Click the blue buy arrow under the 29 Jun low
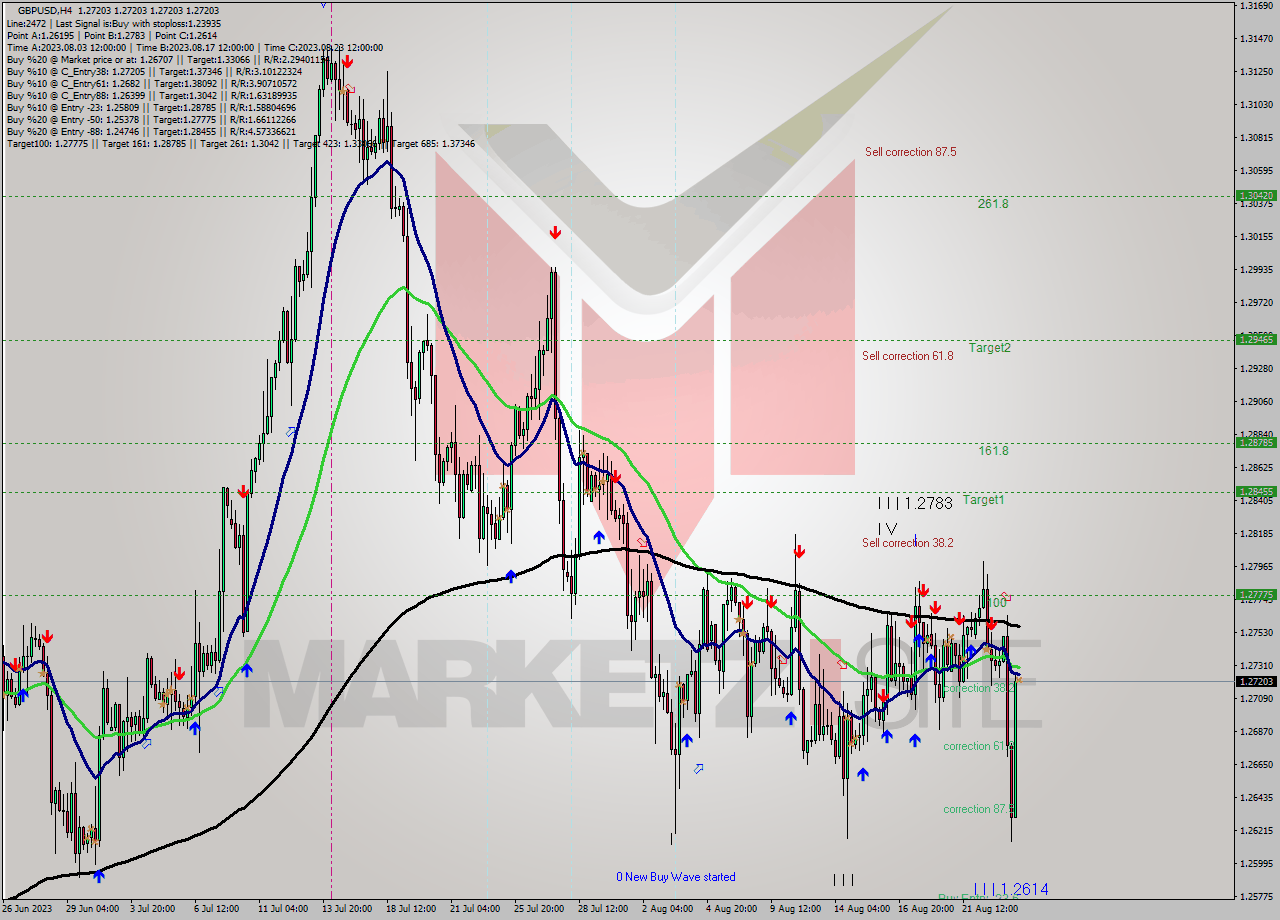 99,876
